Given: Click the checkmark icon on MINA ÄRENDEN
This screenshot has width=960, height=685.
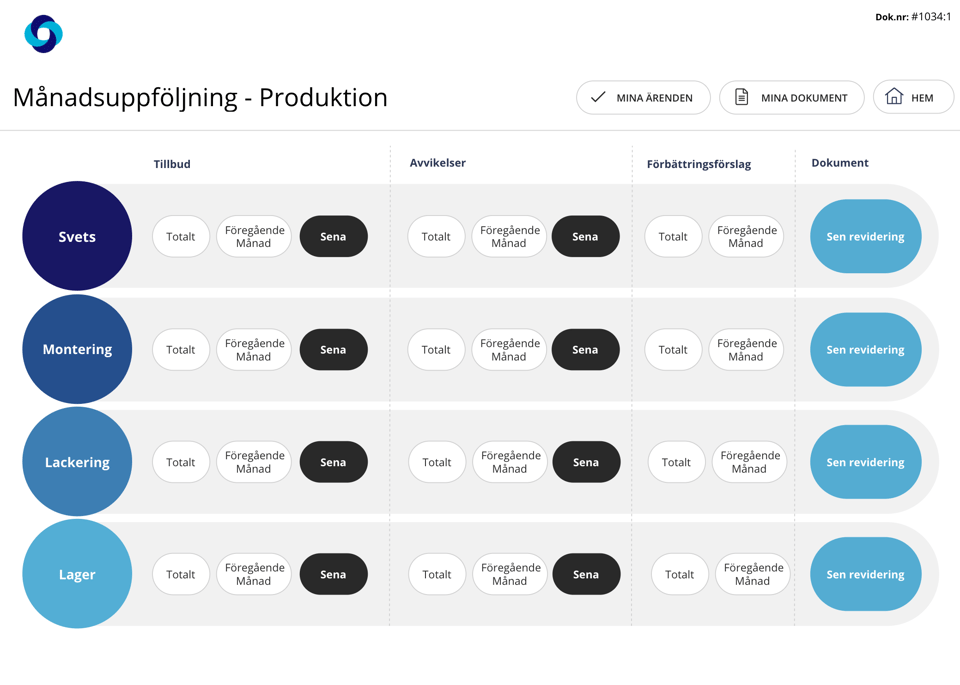Looking at the screenshot, I should 597,97.
